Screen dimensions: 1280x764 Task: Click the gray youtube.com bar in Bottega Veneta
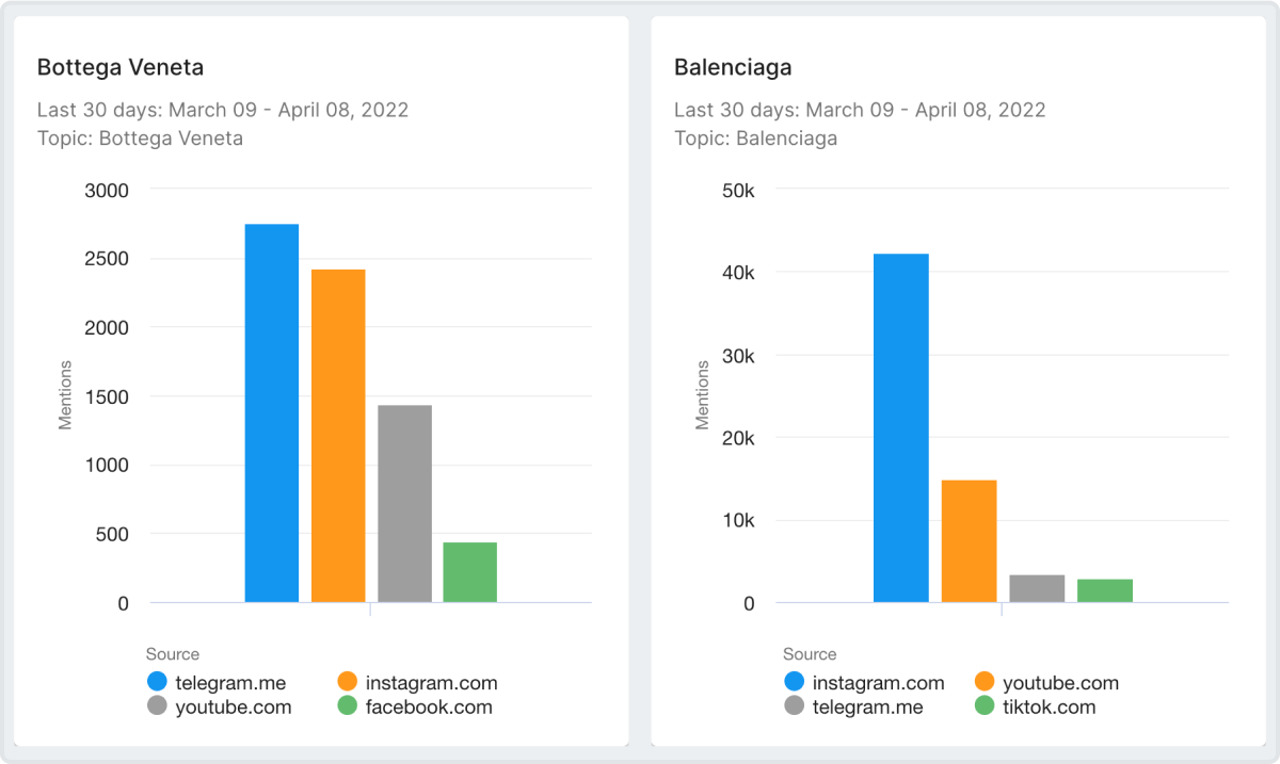[x=405, y=504]
